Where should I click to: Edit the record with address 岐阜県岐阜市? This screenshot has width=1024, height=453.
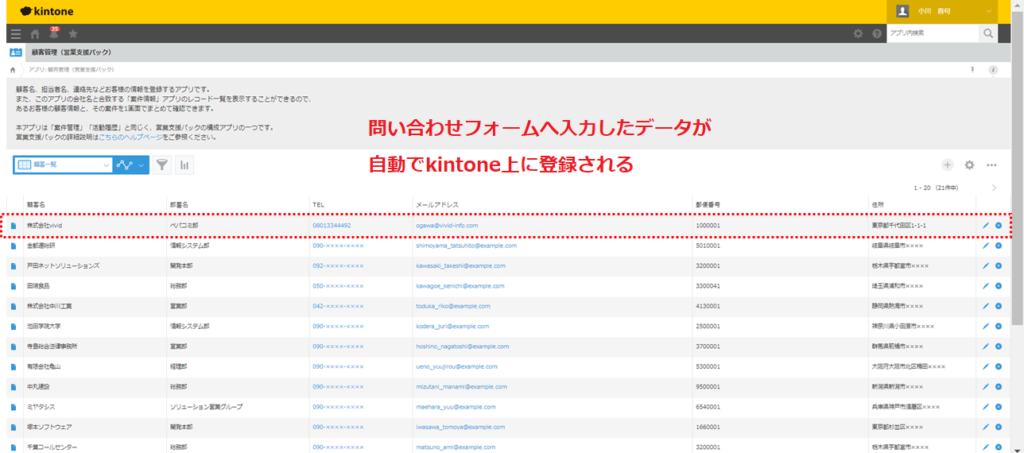click(985, 246)
